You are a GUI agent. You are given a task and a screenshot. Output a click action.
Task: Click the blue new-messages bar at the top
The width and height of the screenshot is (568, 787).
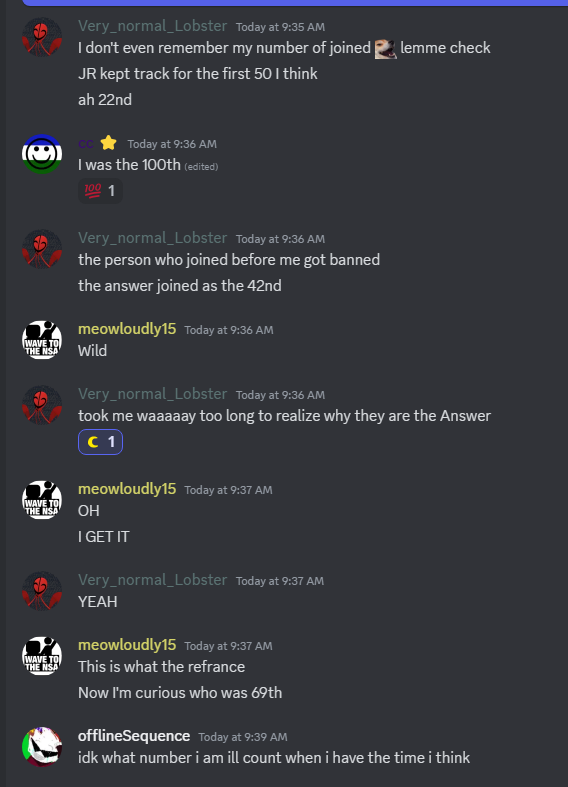point(295,3)
